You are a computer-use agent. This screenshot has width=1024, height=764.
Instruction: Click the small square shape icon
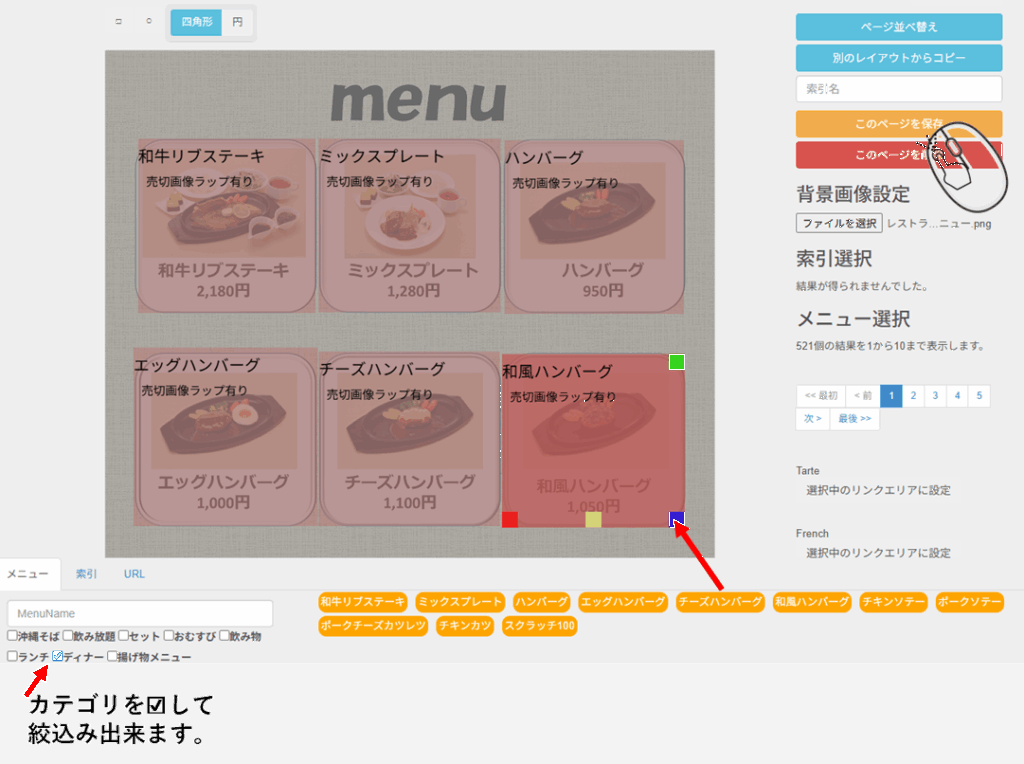pos(119,21)
